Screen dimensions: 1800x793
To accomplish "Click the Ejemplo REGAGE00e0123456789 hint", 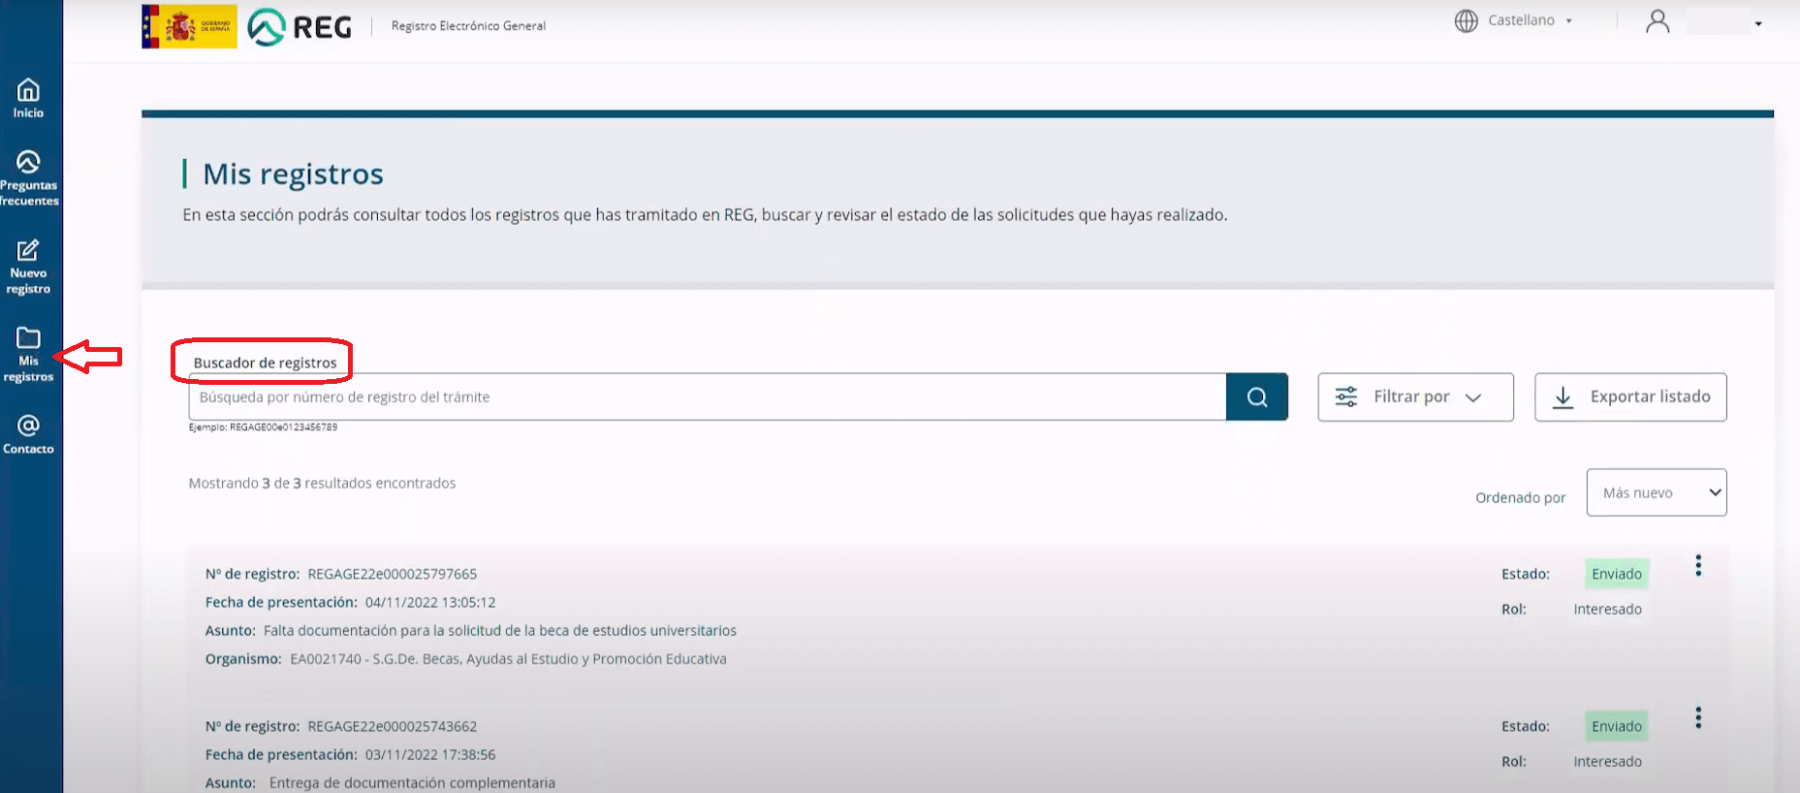I will tap(263, 427).
